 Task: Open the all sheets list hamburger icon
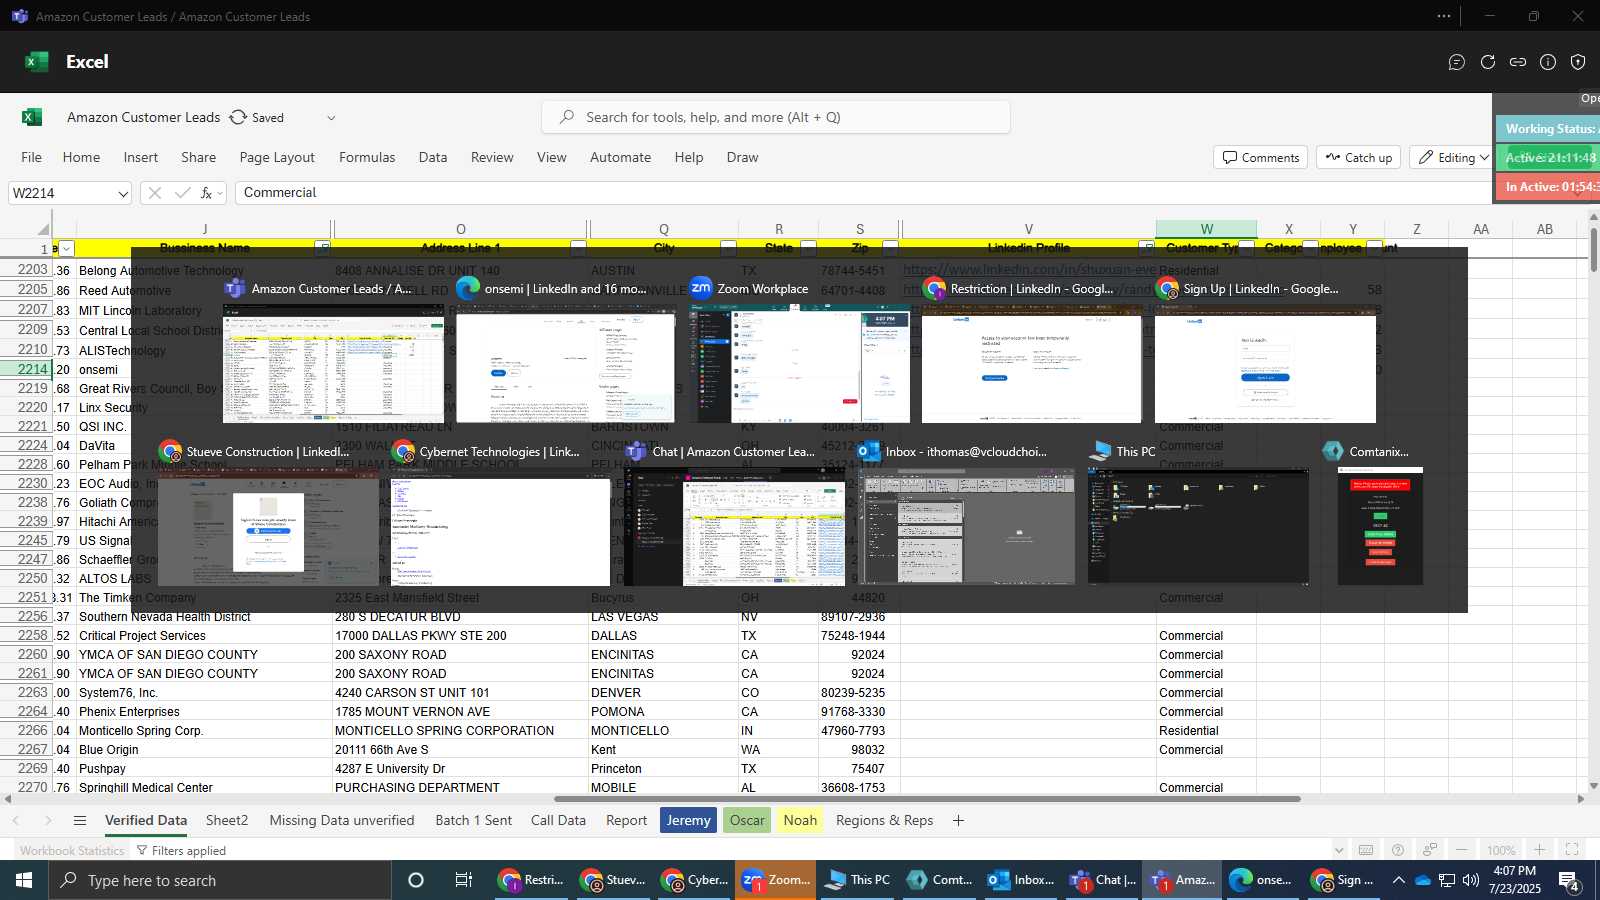click(x=80, y=820)
